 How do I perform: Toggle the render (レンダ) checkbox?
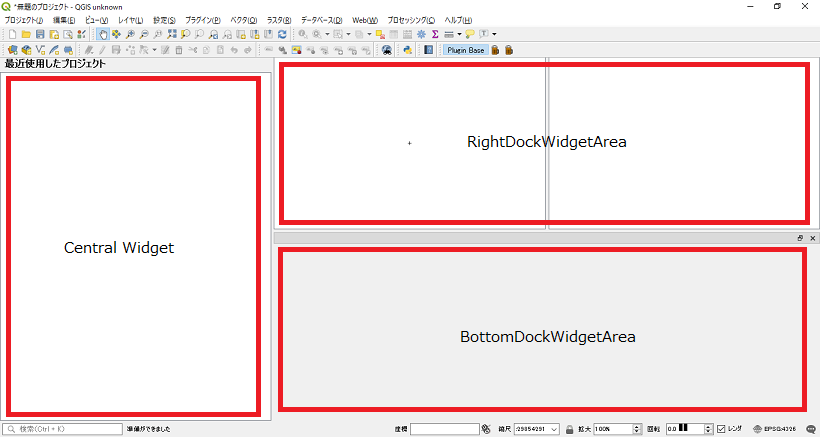click(x=722, y=429)
